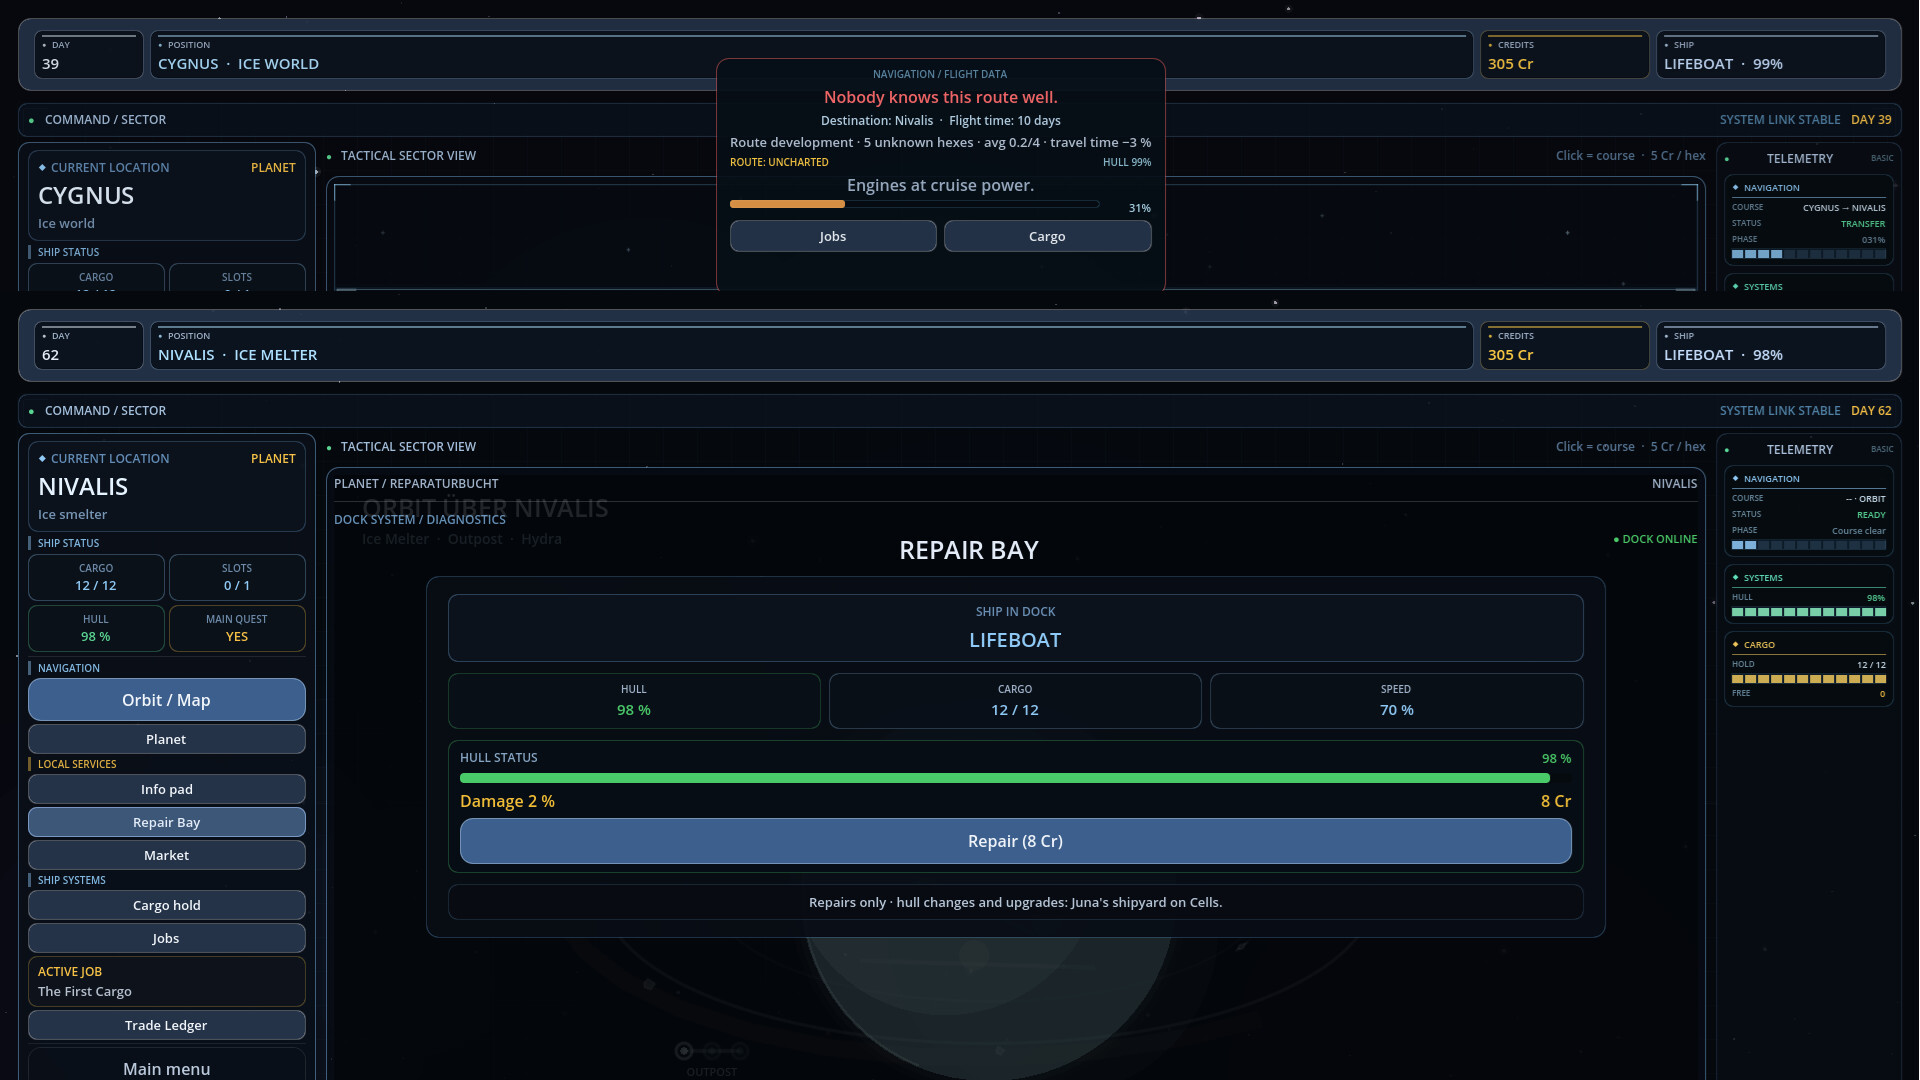Select Repair Bay in the Local Services list
The width and height of the screenshot is (1920, 1080).
(167, 822)
